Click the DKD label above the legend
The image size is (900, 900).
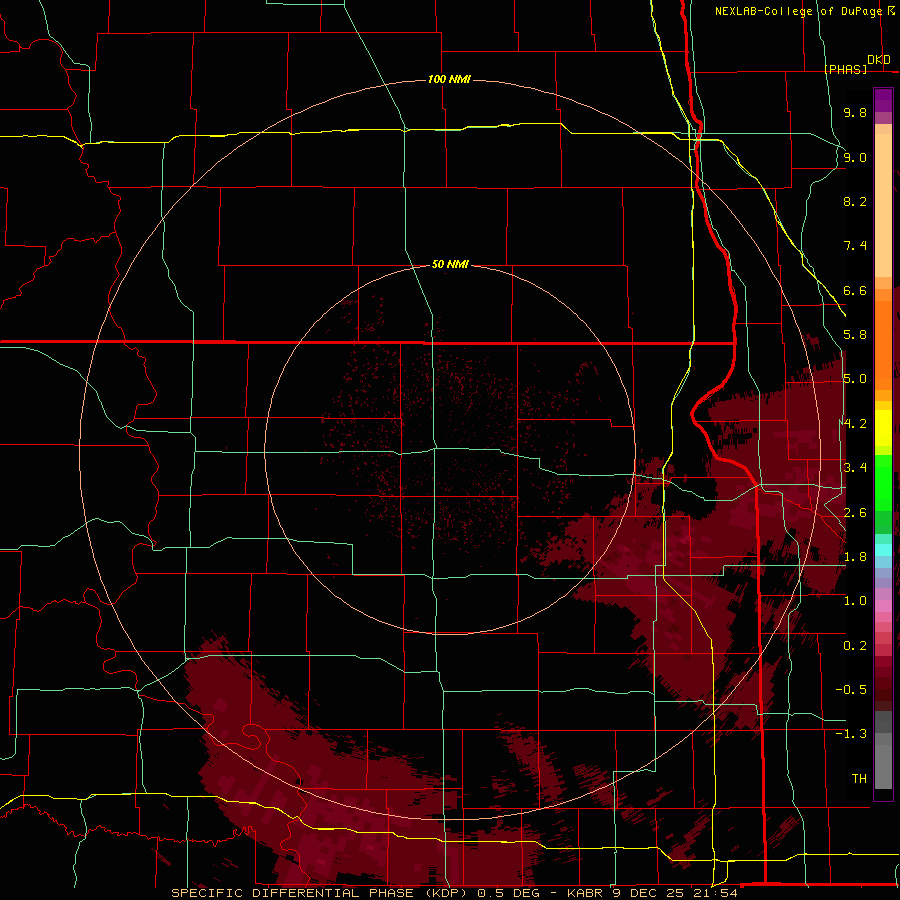(879, 60)
